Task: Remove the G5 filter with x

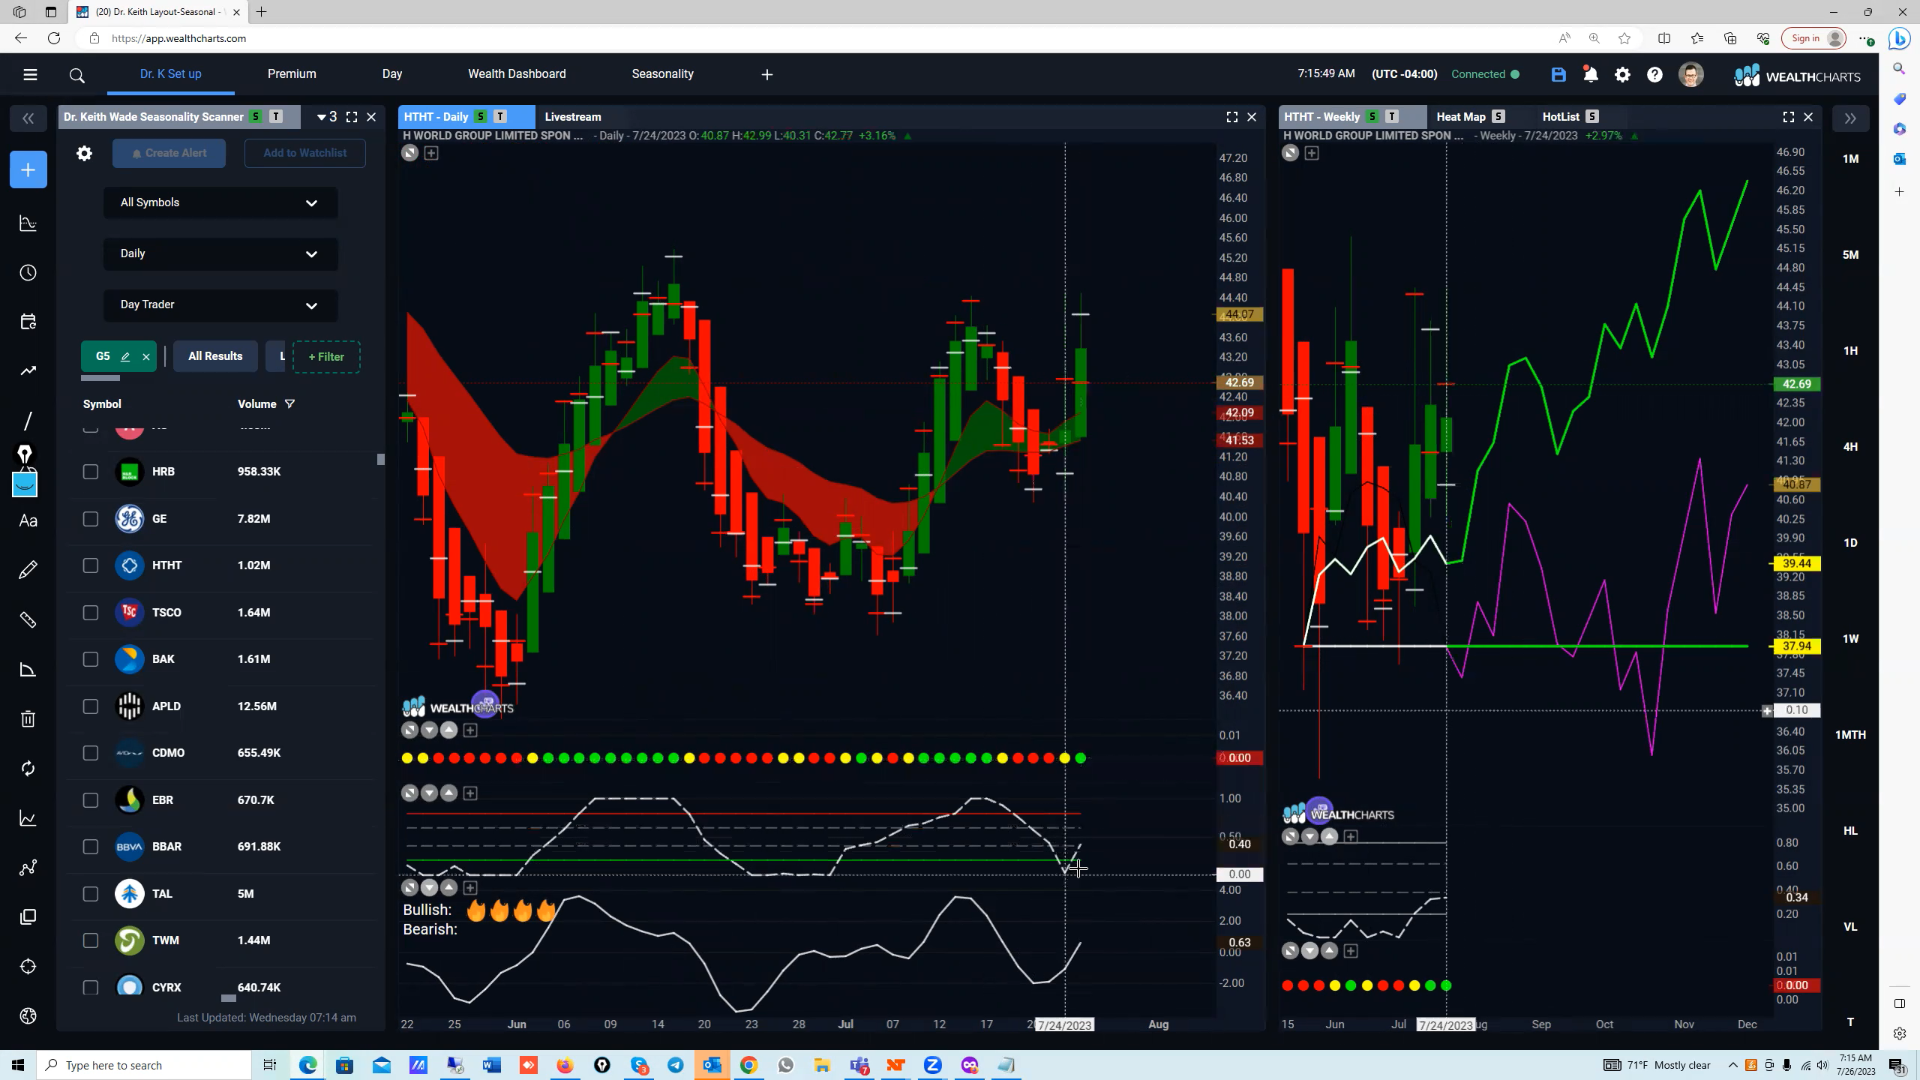Action: [146, 357]
